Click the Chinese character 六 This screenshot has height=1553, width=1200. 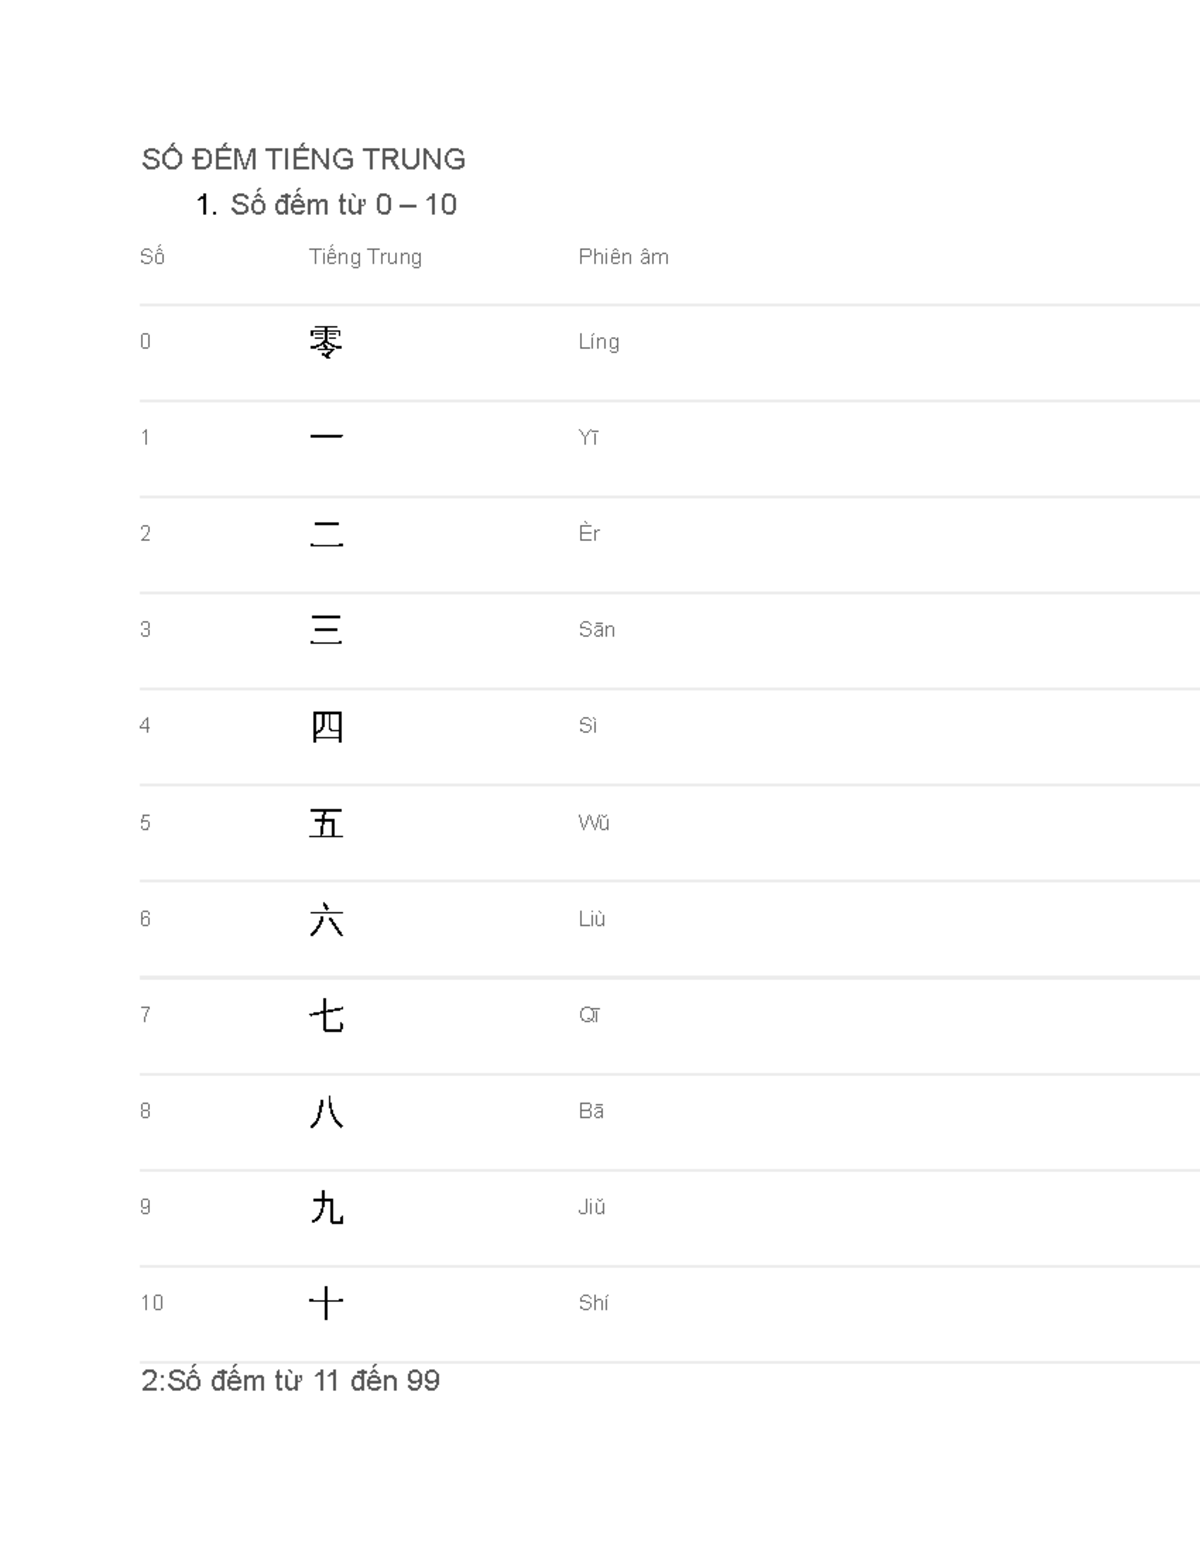[326, 919]
